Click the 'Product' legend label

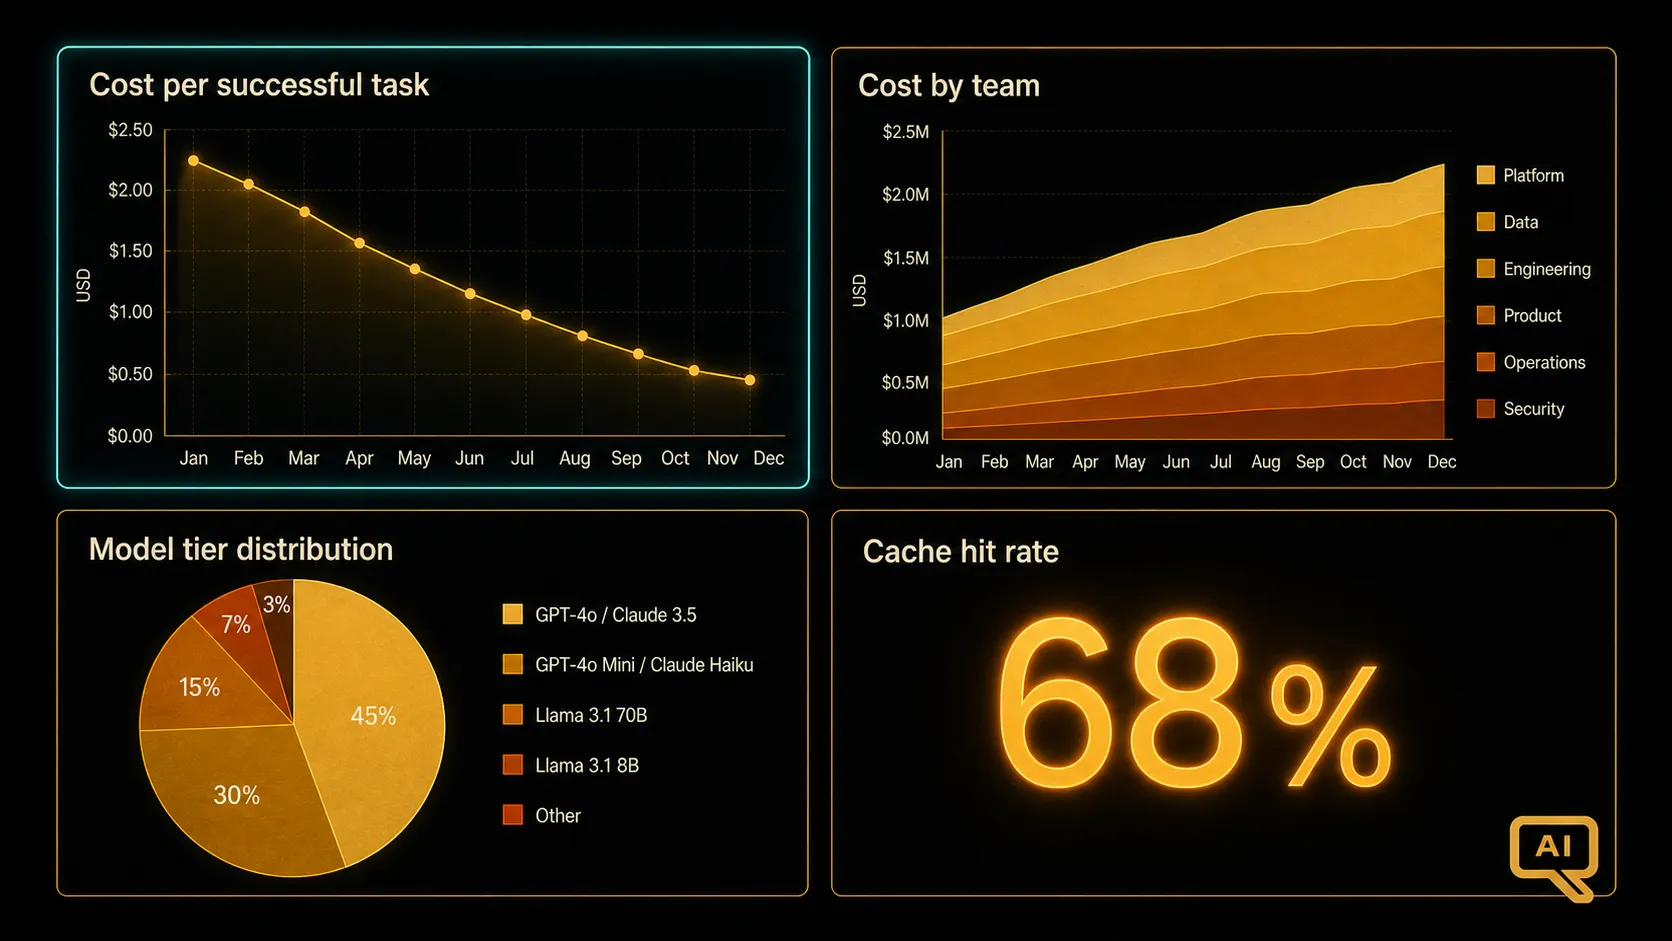coord(1532,315)
